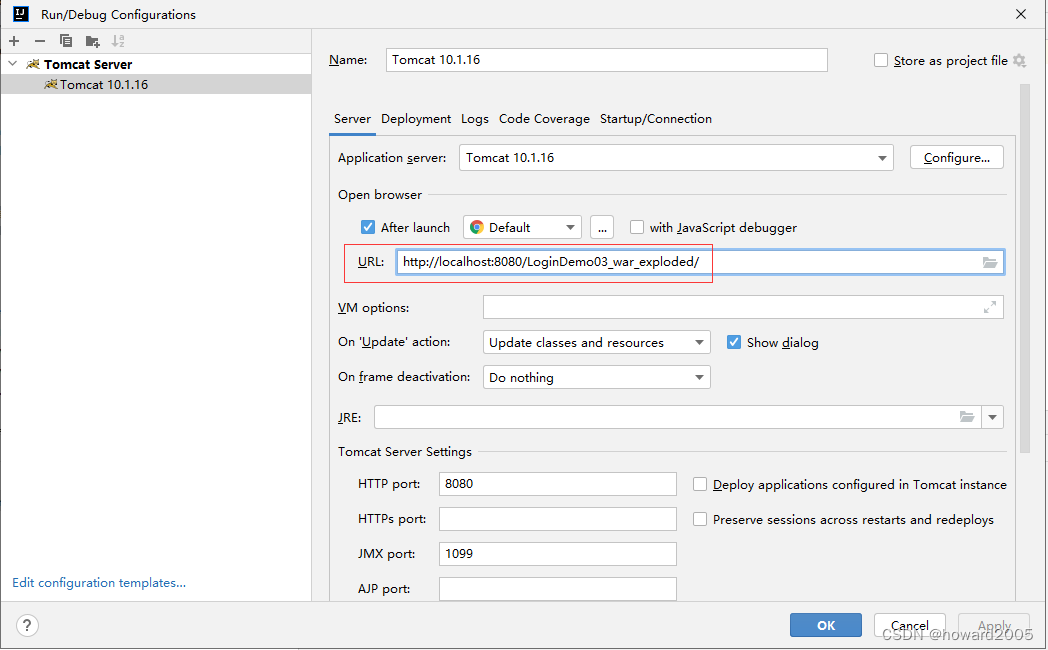Uncheck After launch checkbox
The width and height of the screenshot is (1048, 650).
(x=368, y=227)
